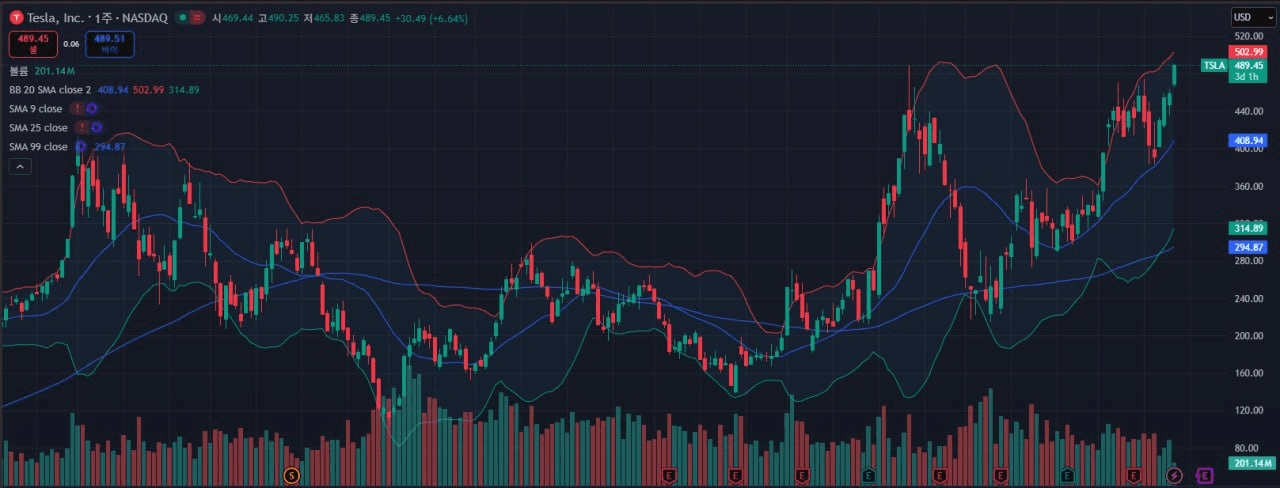This screenshot has height=488, width=1280.
Task: Click the red 502.99 upper band label
Action: pyautogui.click(x=1249, y=51)
